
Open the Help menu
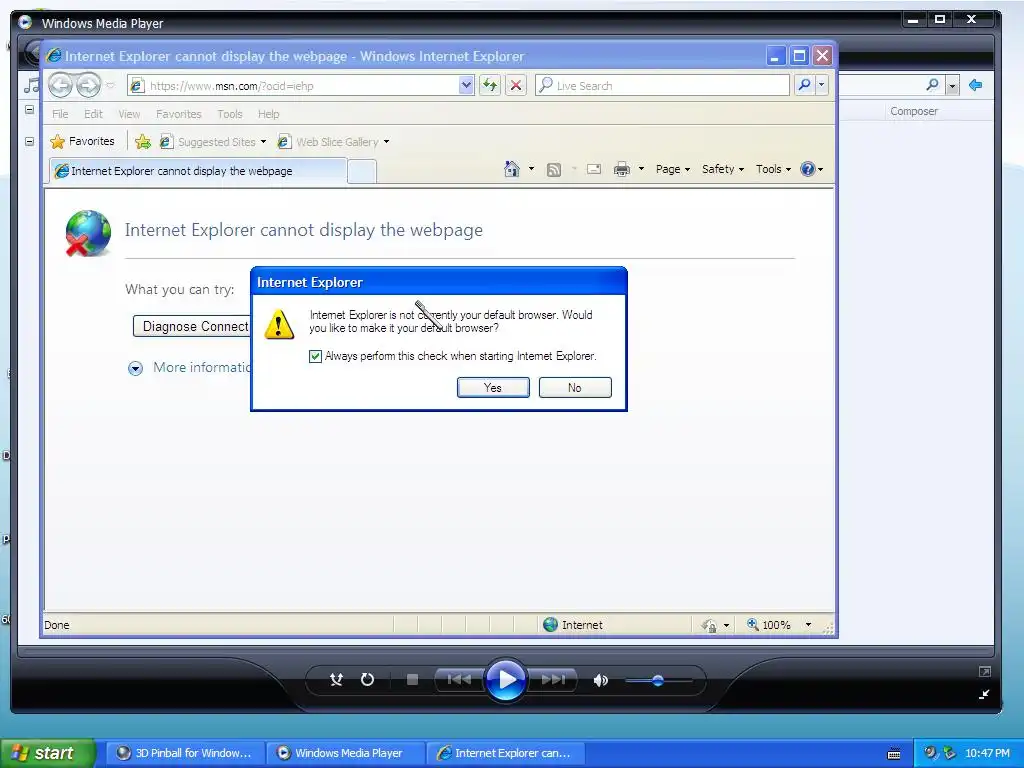[268, 114]
